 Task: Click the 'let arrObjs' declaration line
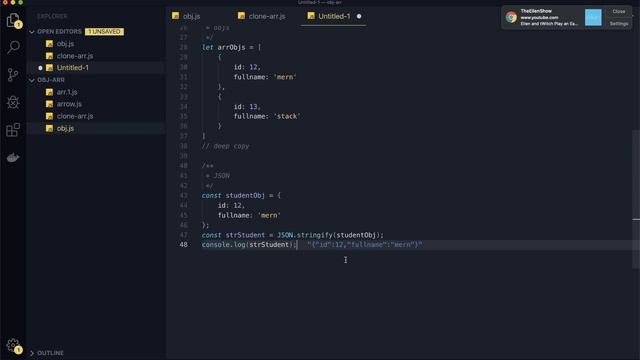231,47
